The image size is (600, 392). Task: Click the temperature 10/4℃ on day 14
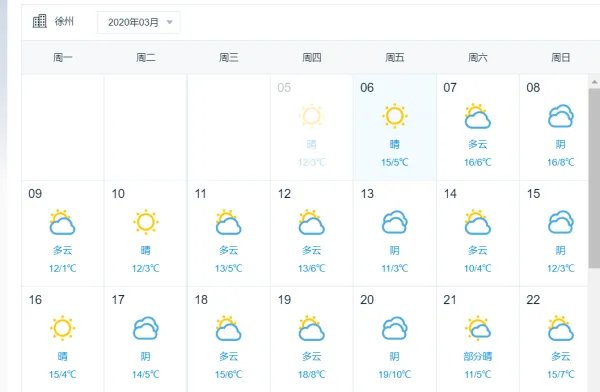tap(478, 268)
